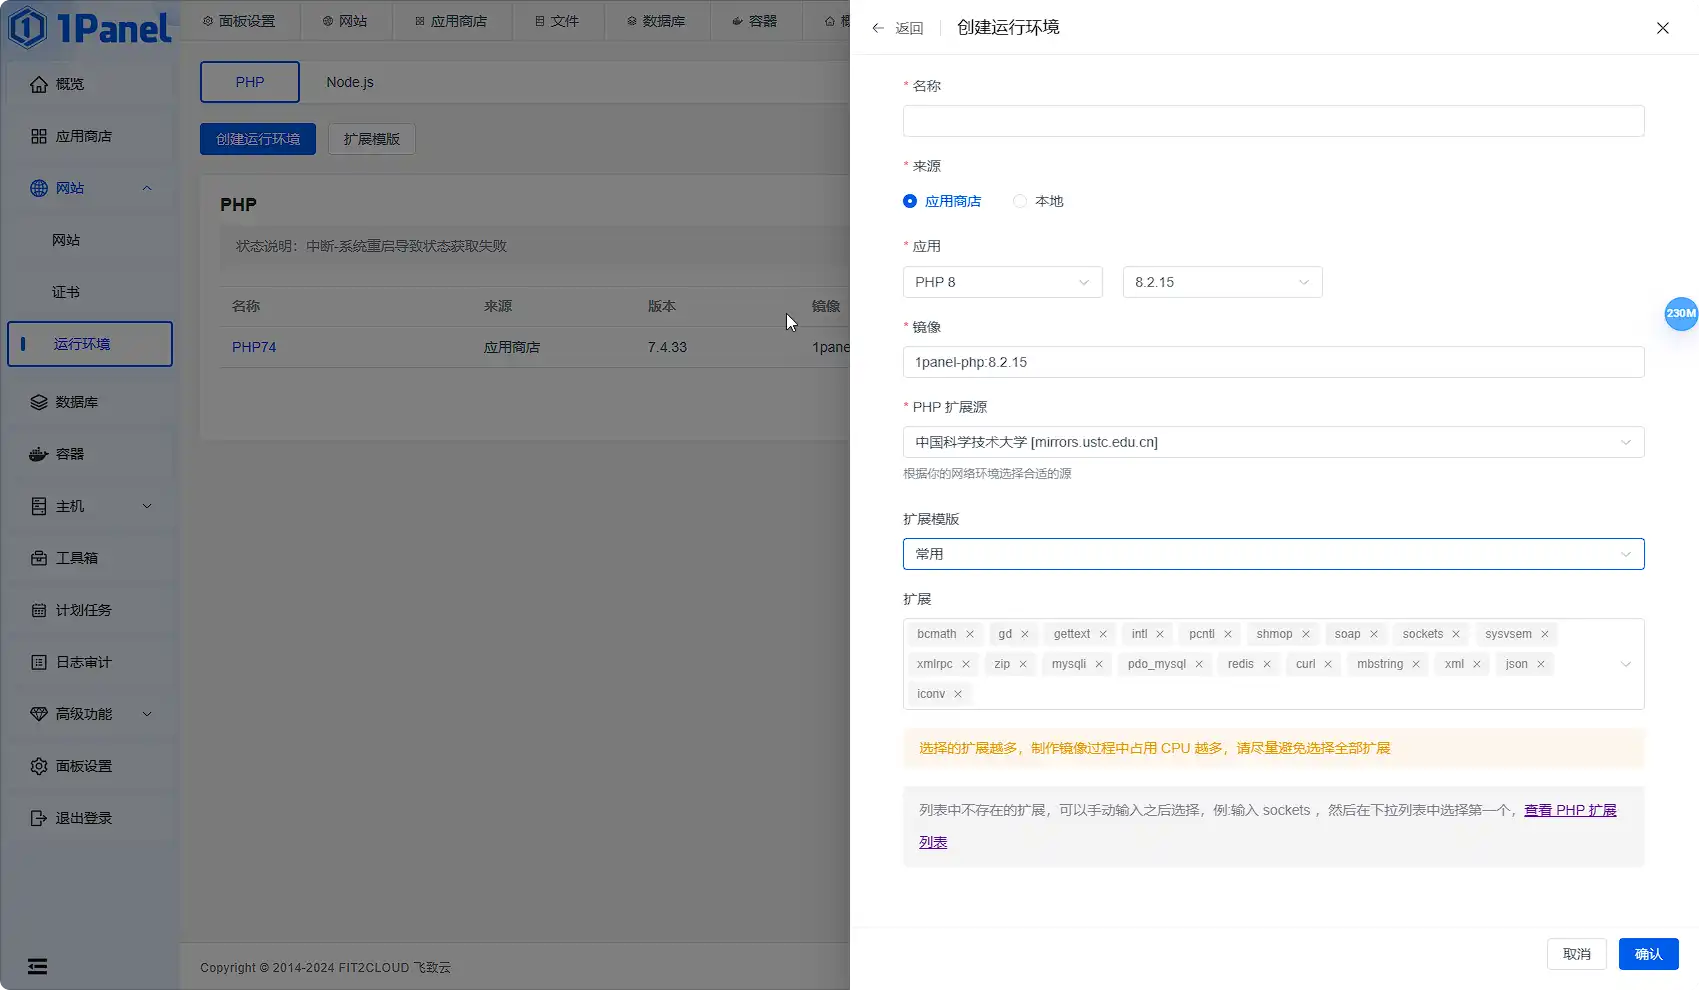Switch to the Node.js tab
Image resolution: width=1699 pixels, height=990 pixels.
tap(350, 82)
